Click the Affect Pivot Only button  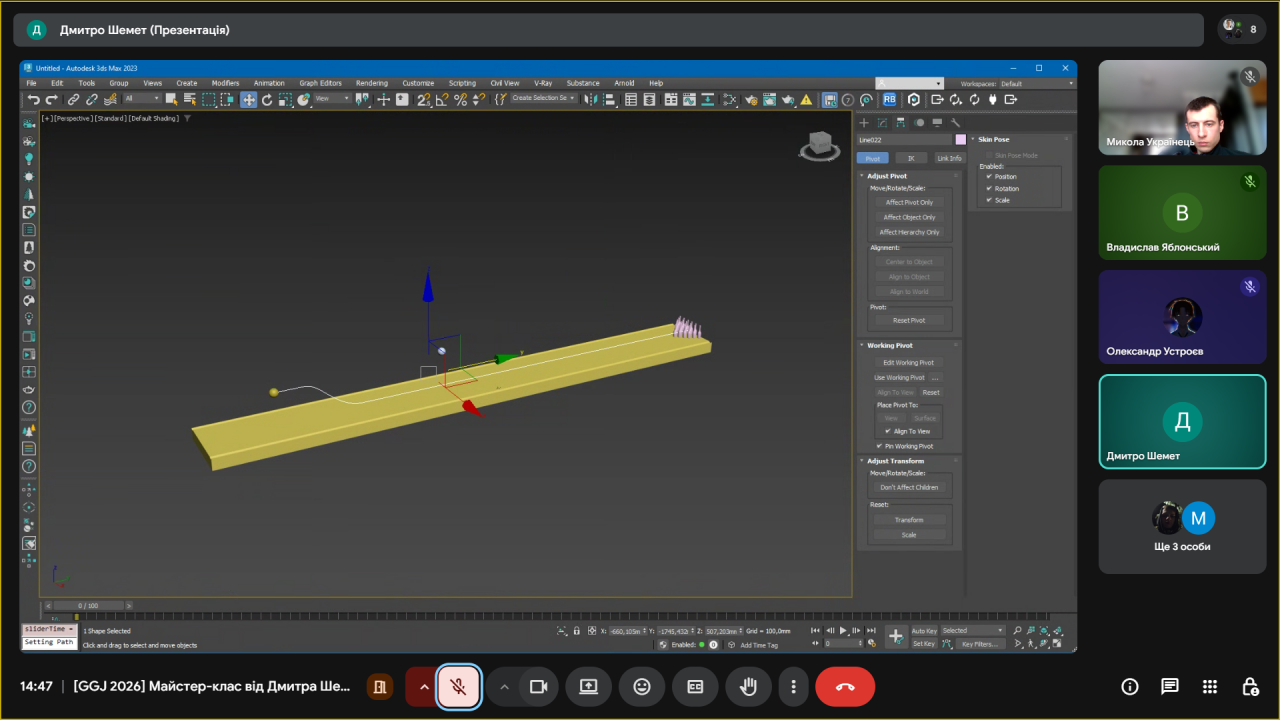point(909,202)
